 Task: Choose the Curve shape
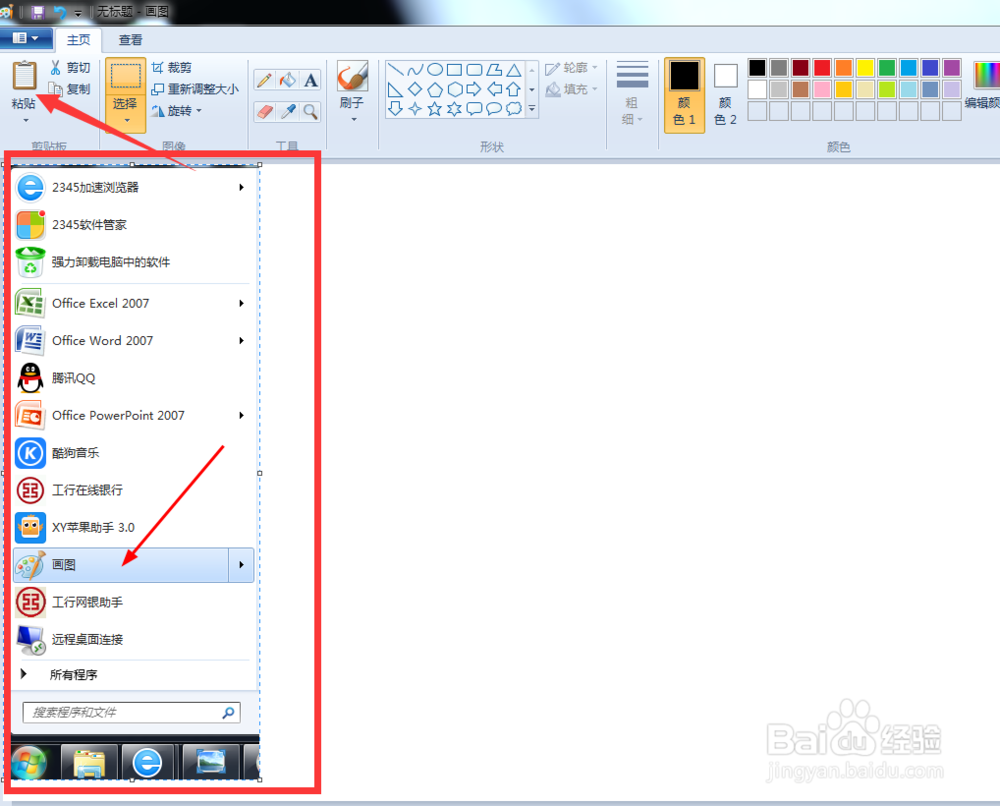click(x=415, y=70)
